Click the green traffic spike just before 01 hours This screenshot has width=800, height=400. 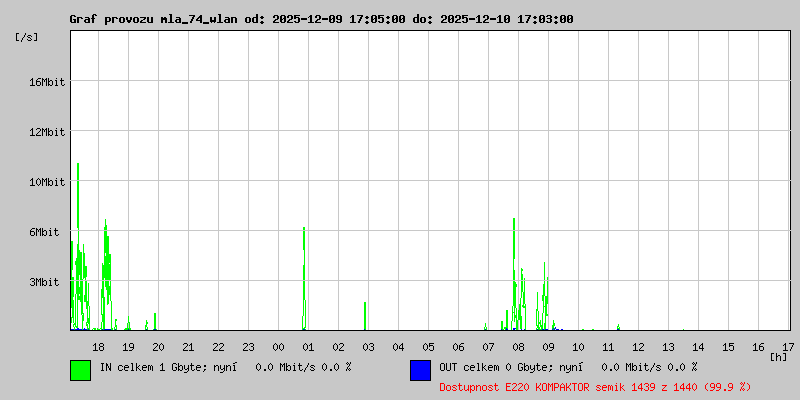pos(304,279)
